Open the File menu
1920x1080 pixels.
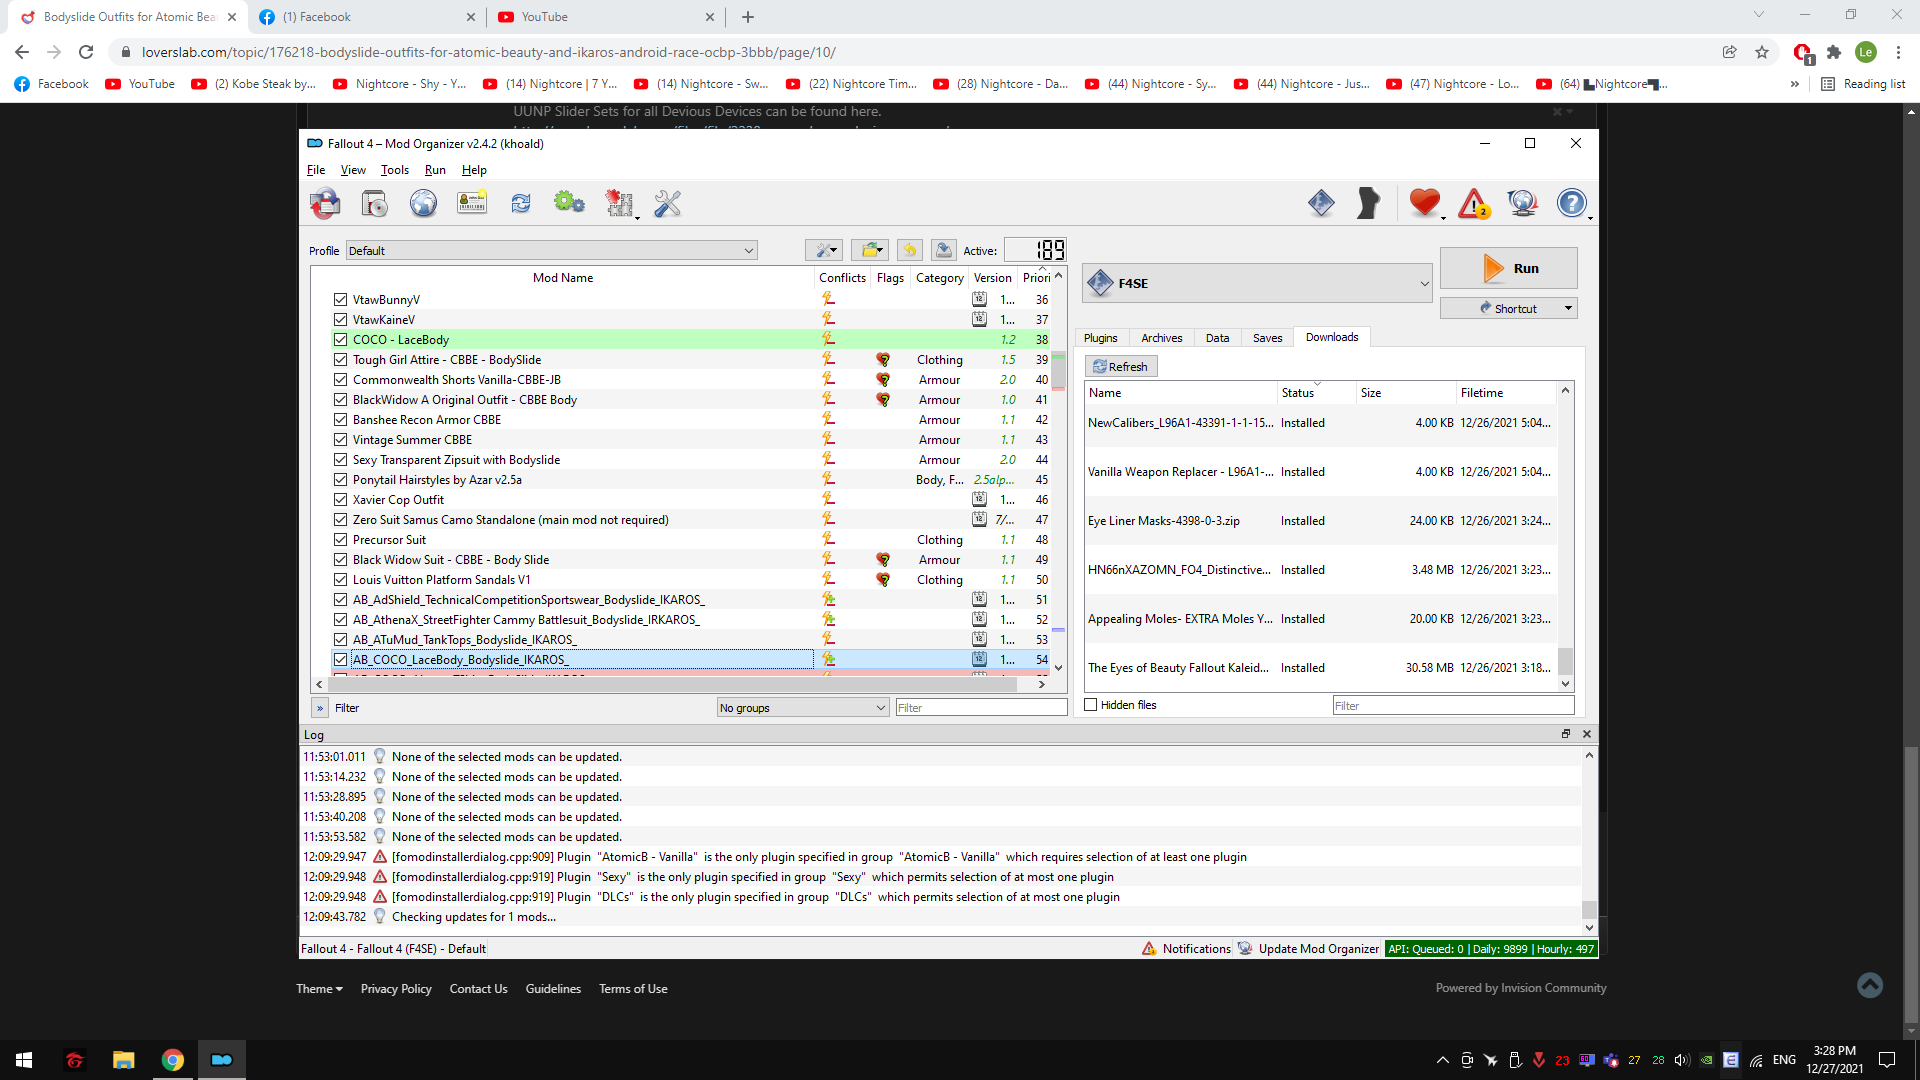point(315,170)
